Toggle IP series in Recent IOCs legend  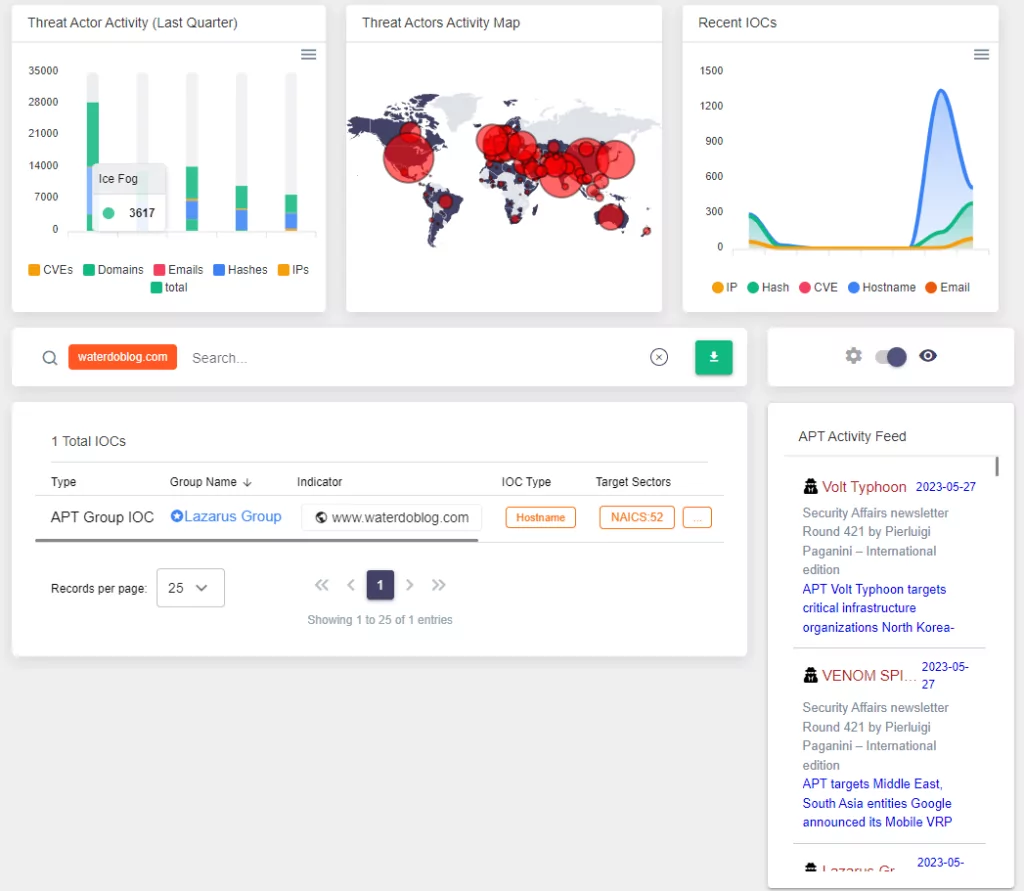(x=724, y=287)
